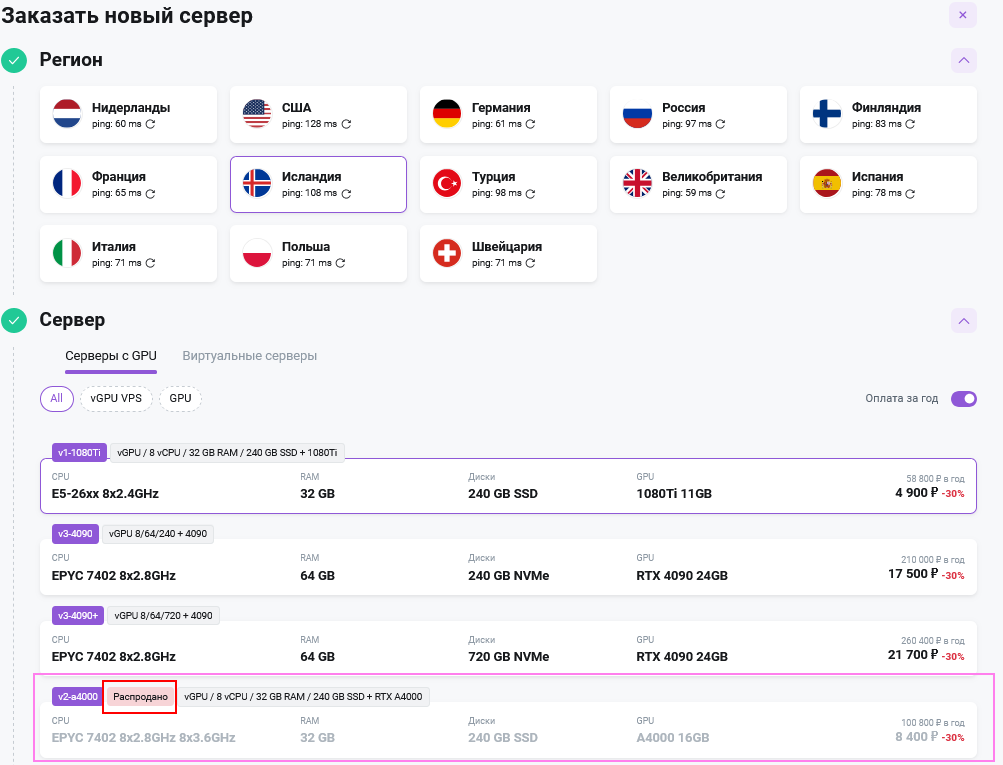Click the Switzerland flag icon
Screen dimensions: 1003x765
[x=446, y=253]
